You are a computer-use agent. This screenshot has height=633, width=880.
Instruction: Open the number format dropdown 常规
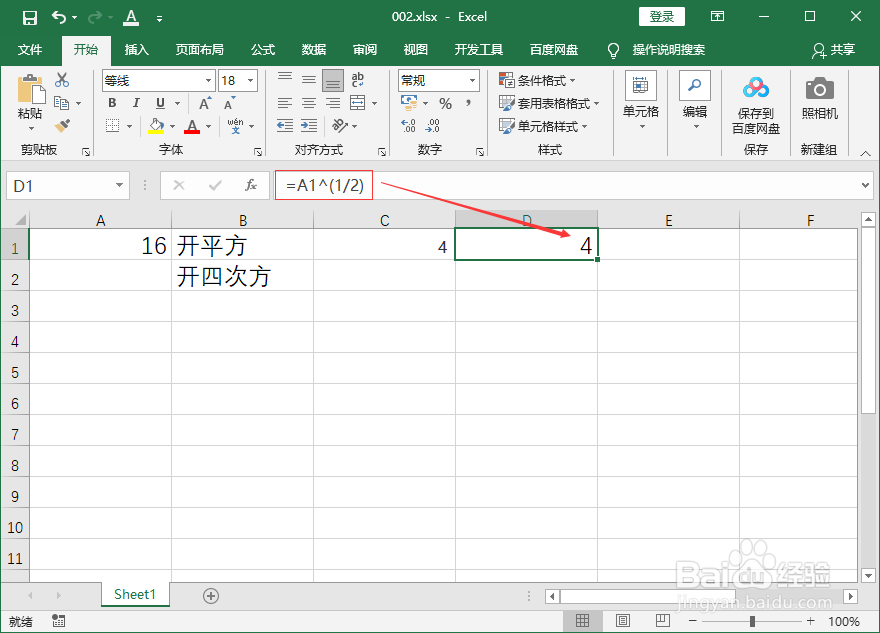pos(473,80)
